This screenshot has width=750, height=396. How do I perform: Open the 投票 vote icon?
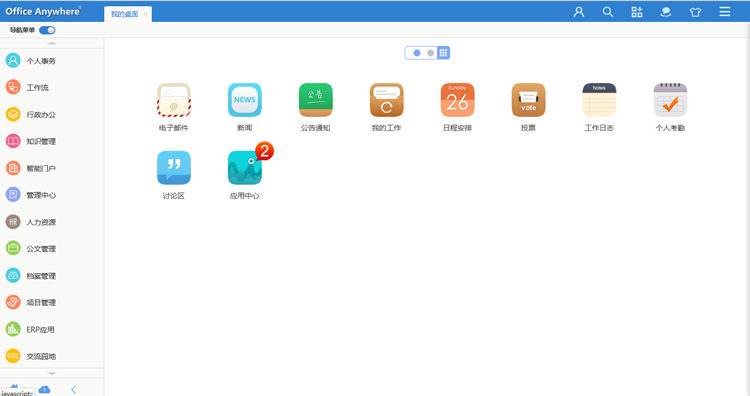click(529, 100)
